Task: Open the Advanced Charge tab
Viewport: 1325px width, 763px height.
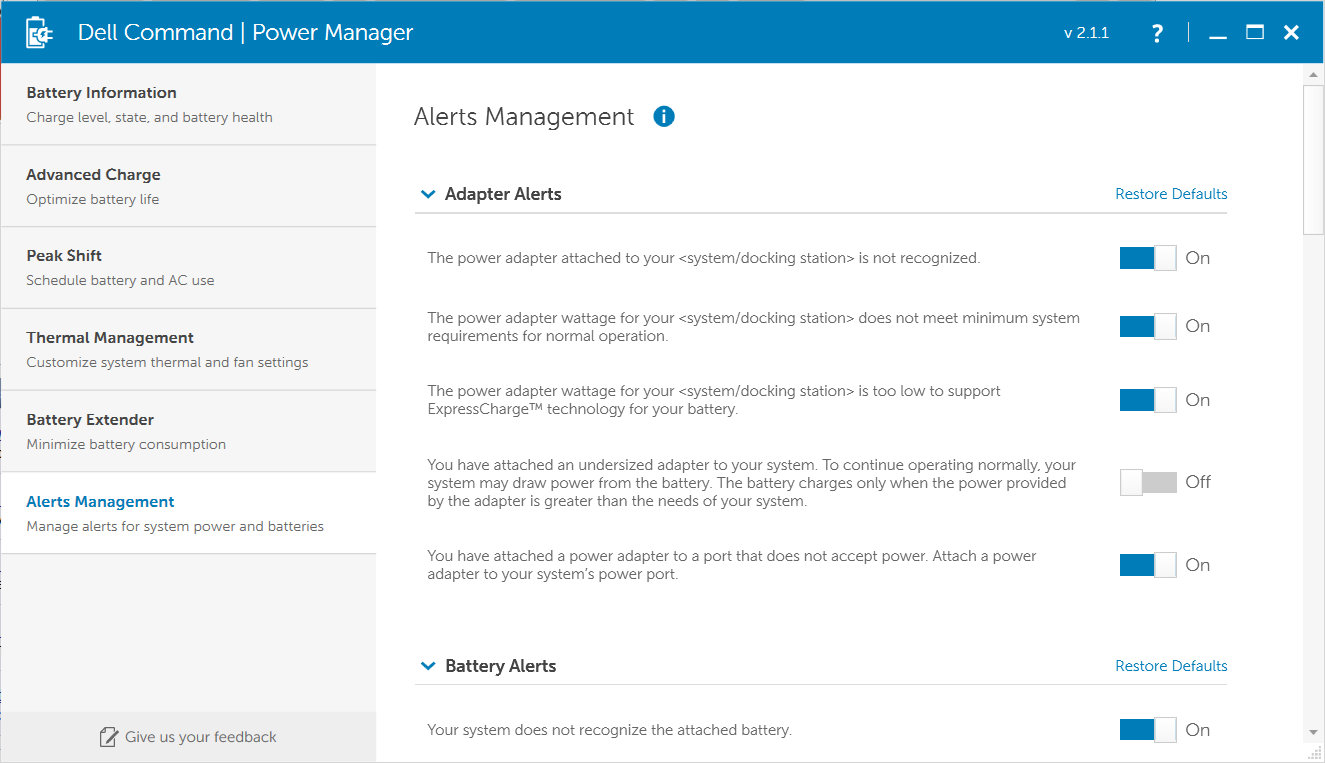Action: (188, 186)
